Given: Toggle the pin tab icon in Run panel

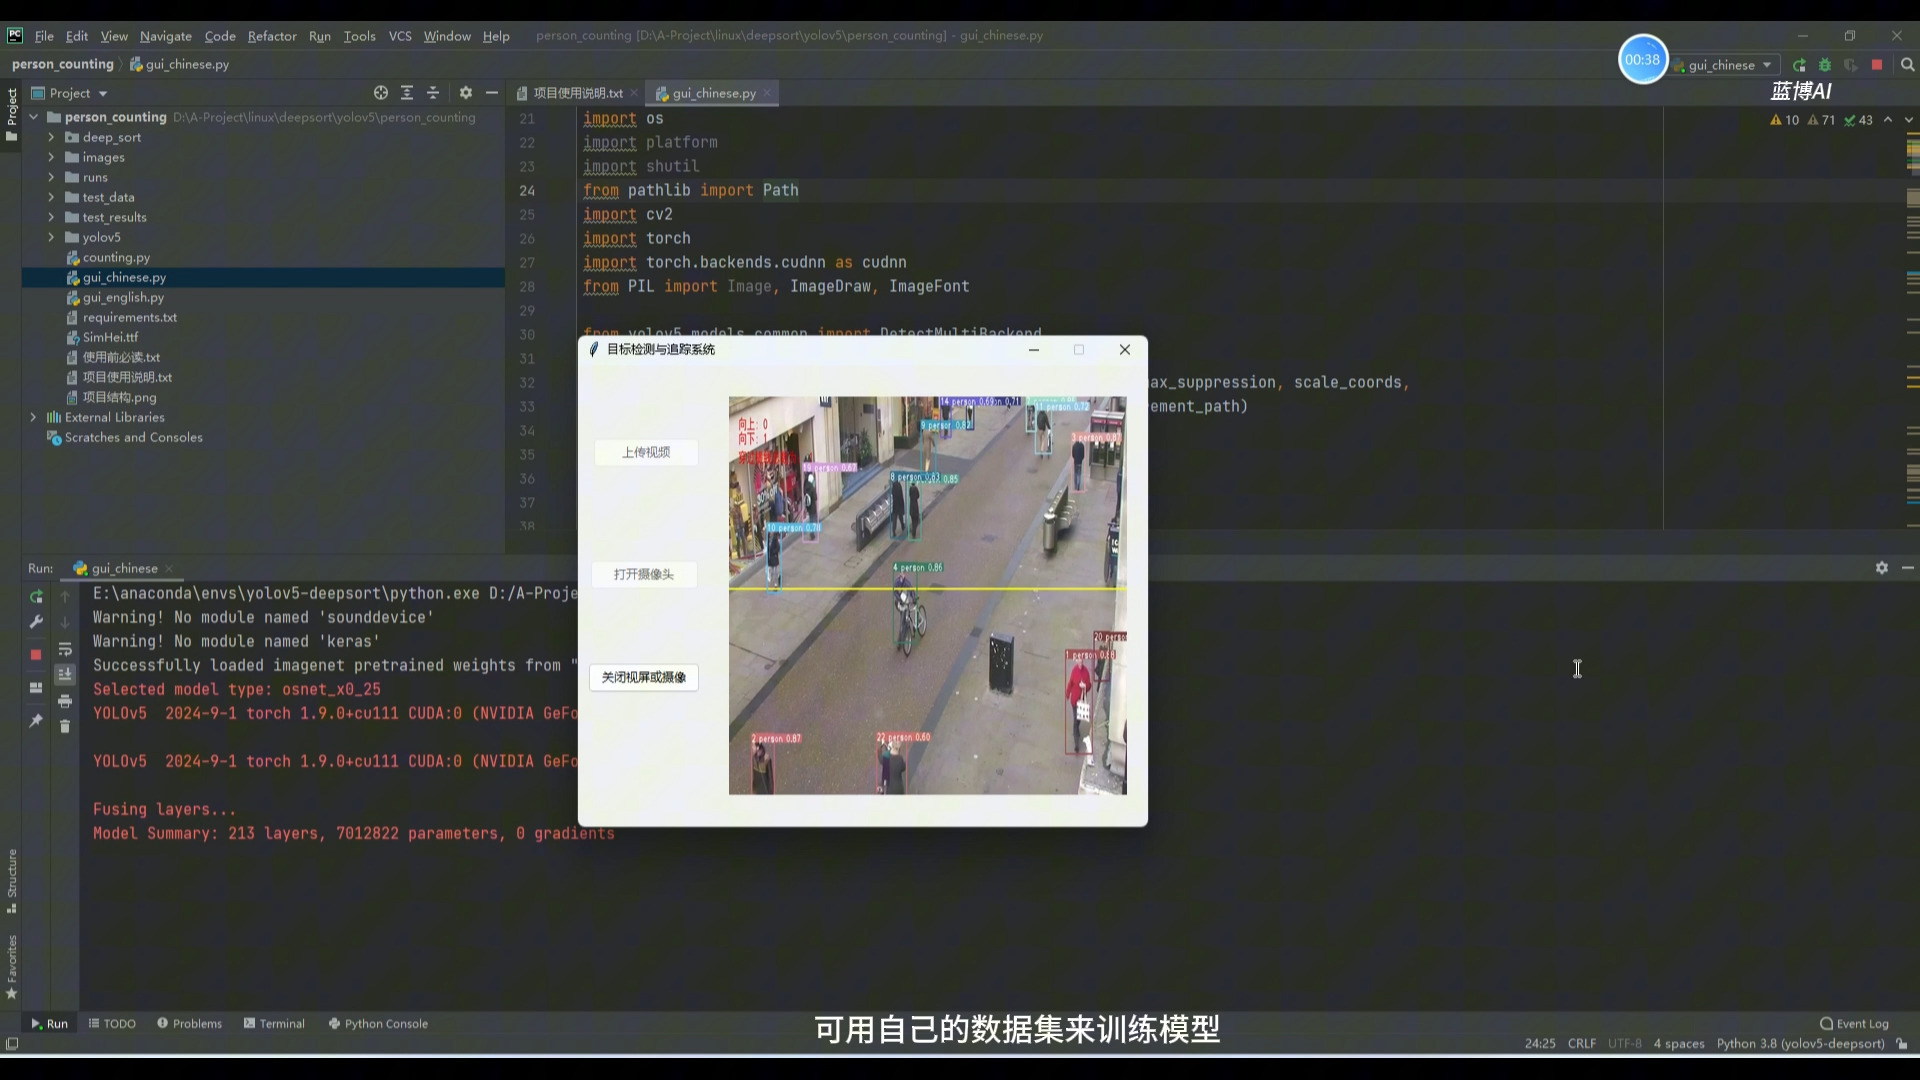Looking at the screenshot, I should click(x=36, y=720).
